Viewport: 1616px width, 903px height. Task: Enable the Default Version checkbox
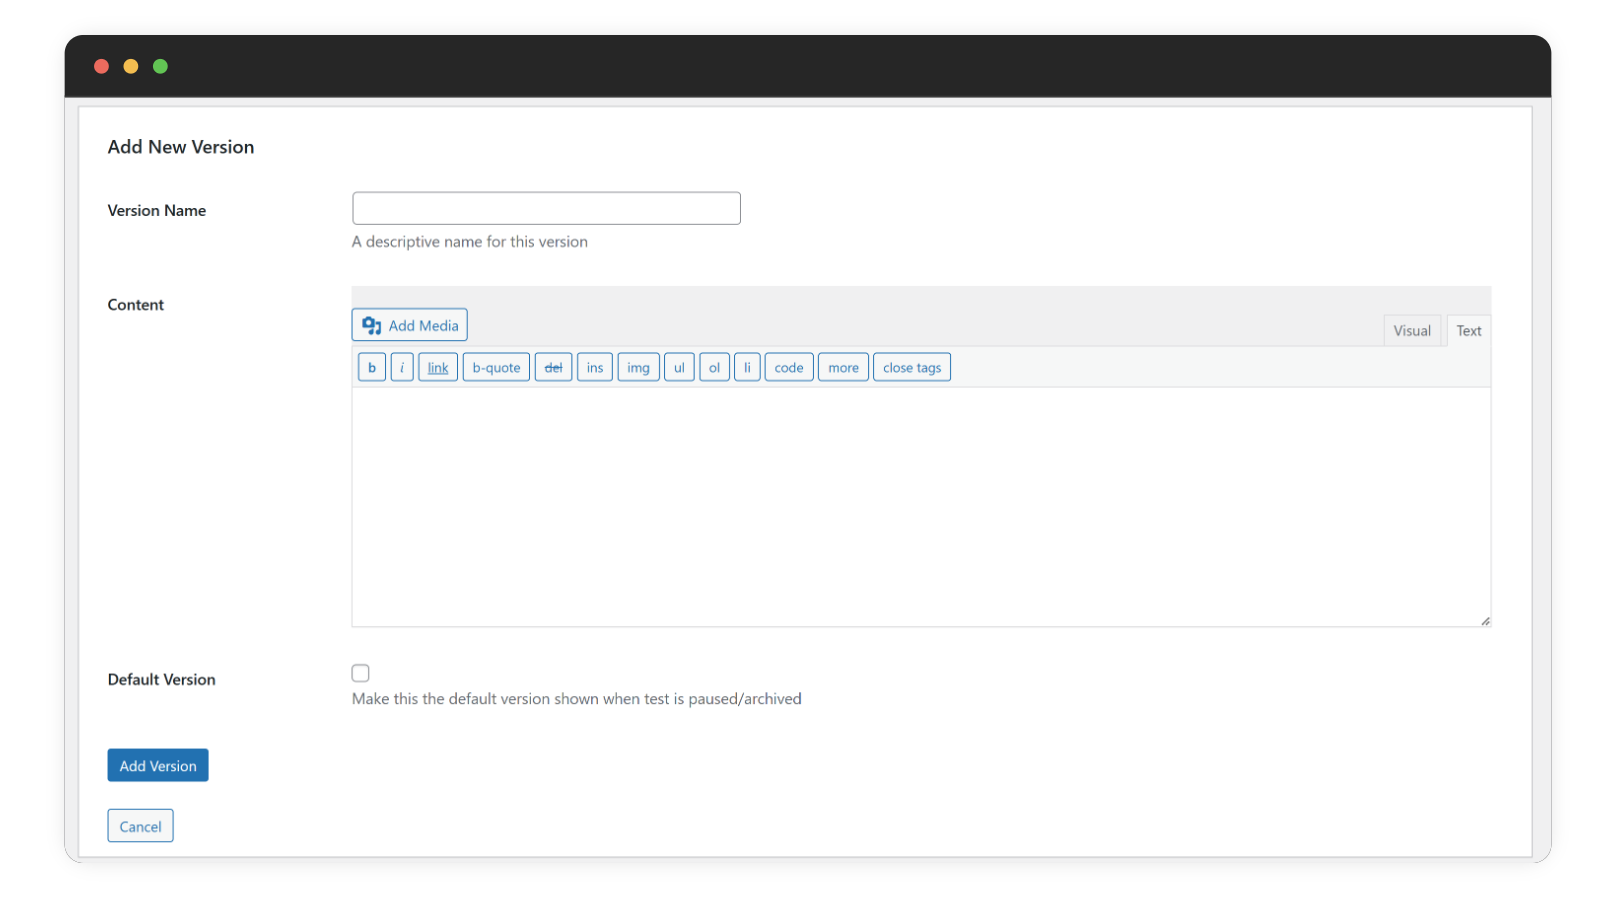coord(361,673)
